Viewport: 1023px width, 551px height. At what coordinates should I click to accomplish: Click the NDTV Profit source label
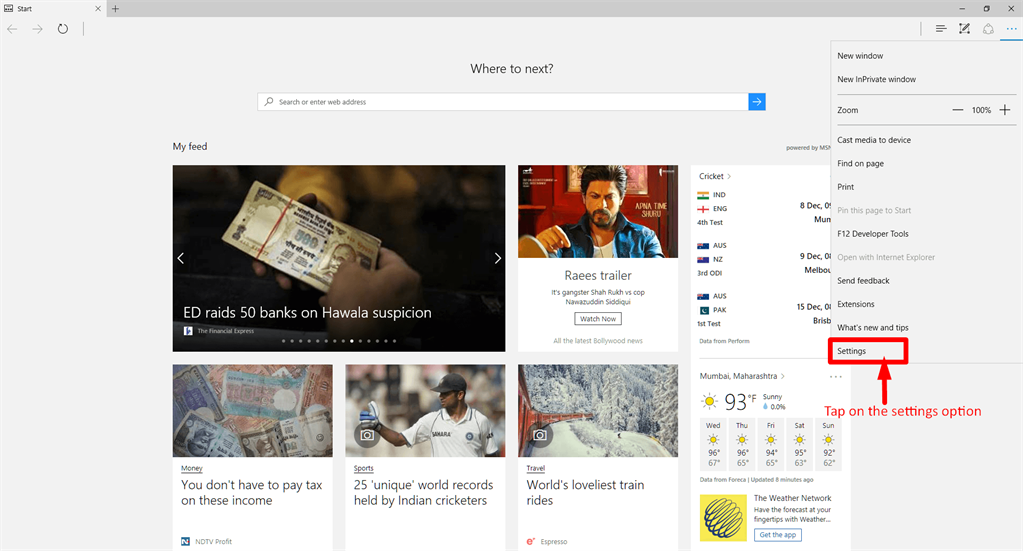(x=213, y=542)
